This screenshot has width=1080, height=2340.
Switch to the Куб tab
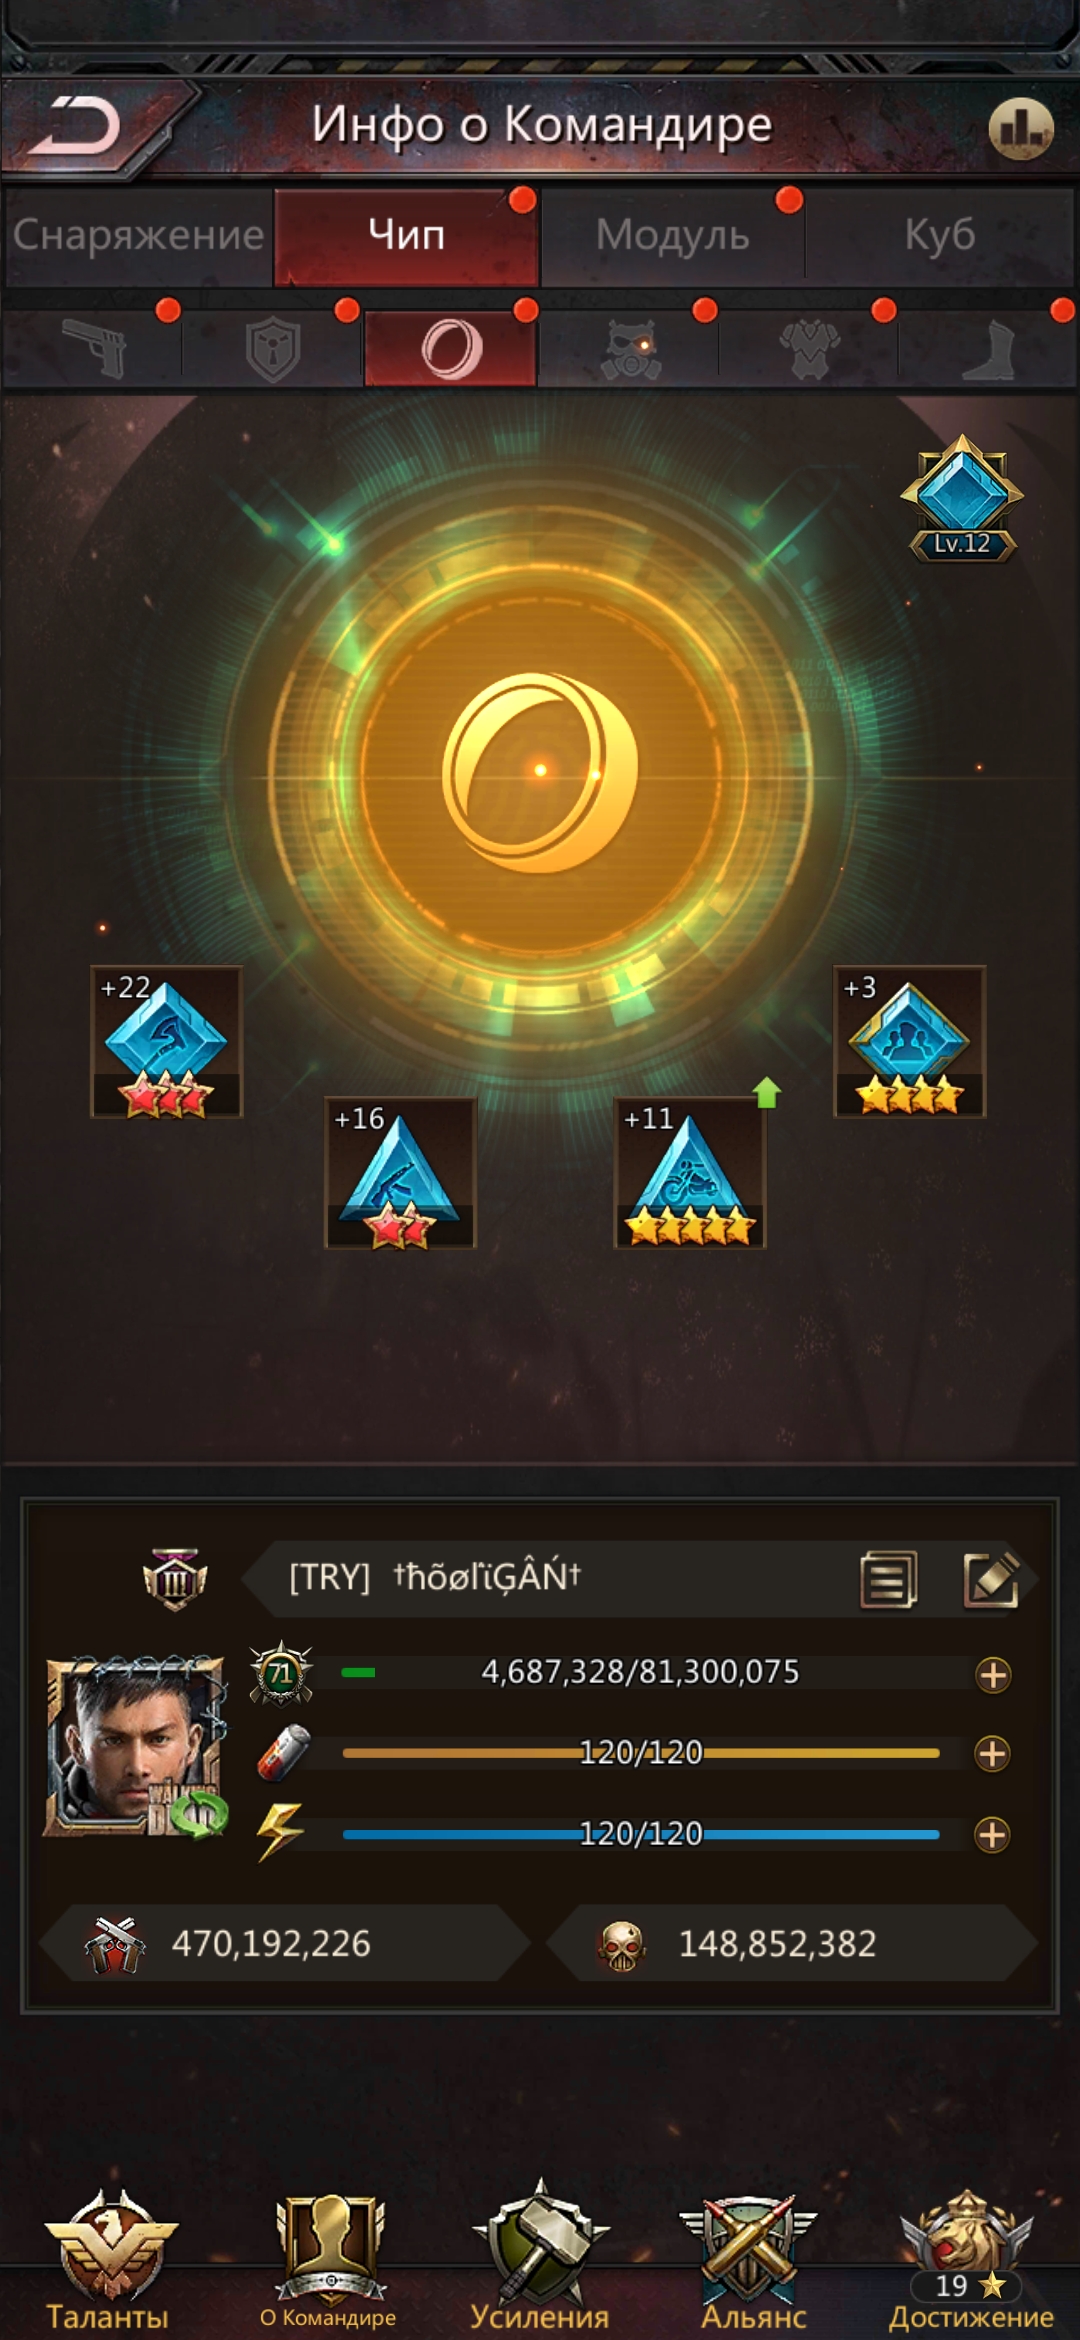(x=940, y=236)
